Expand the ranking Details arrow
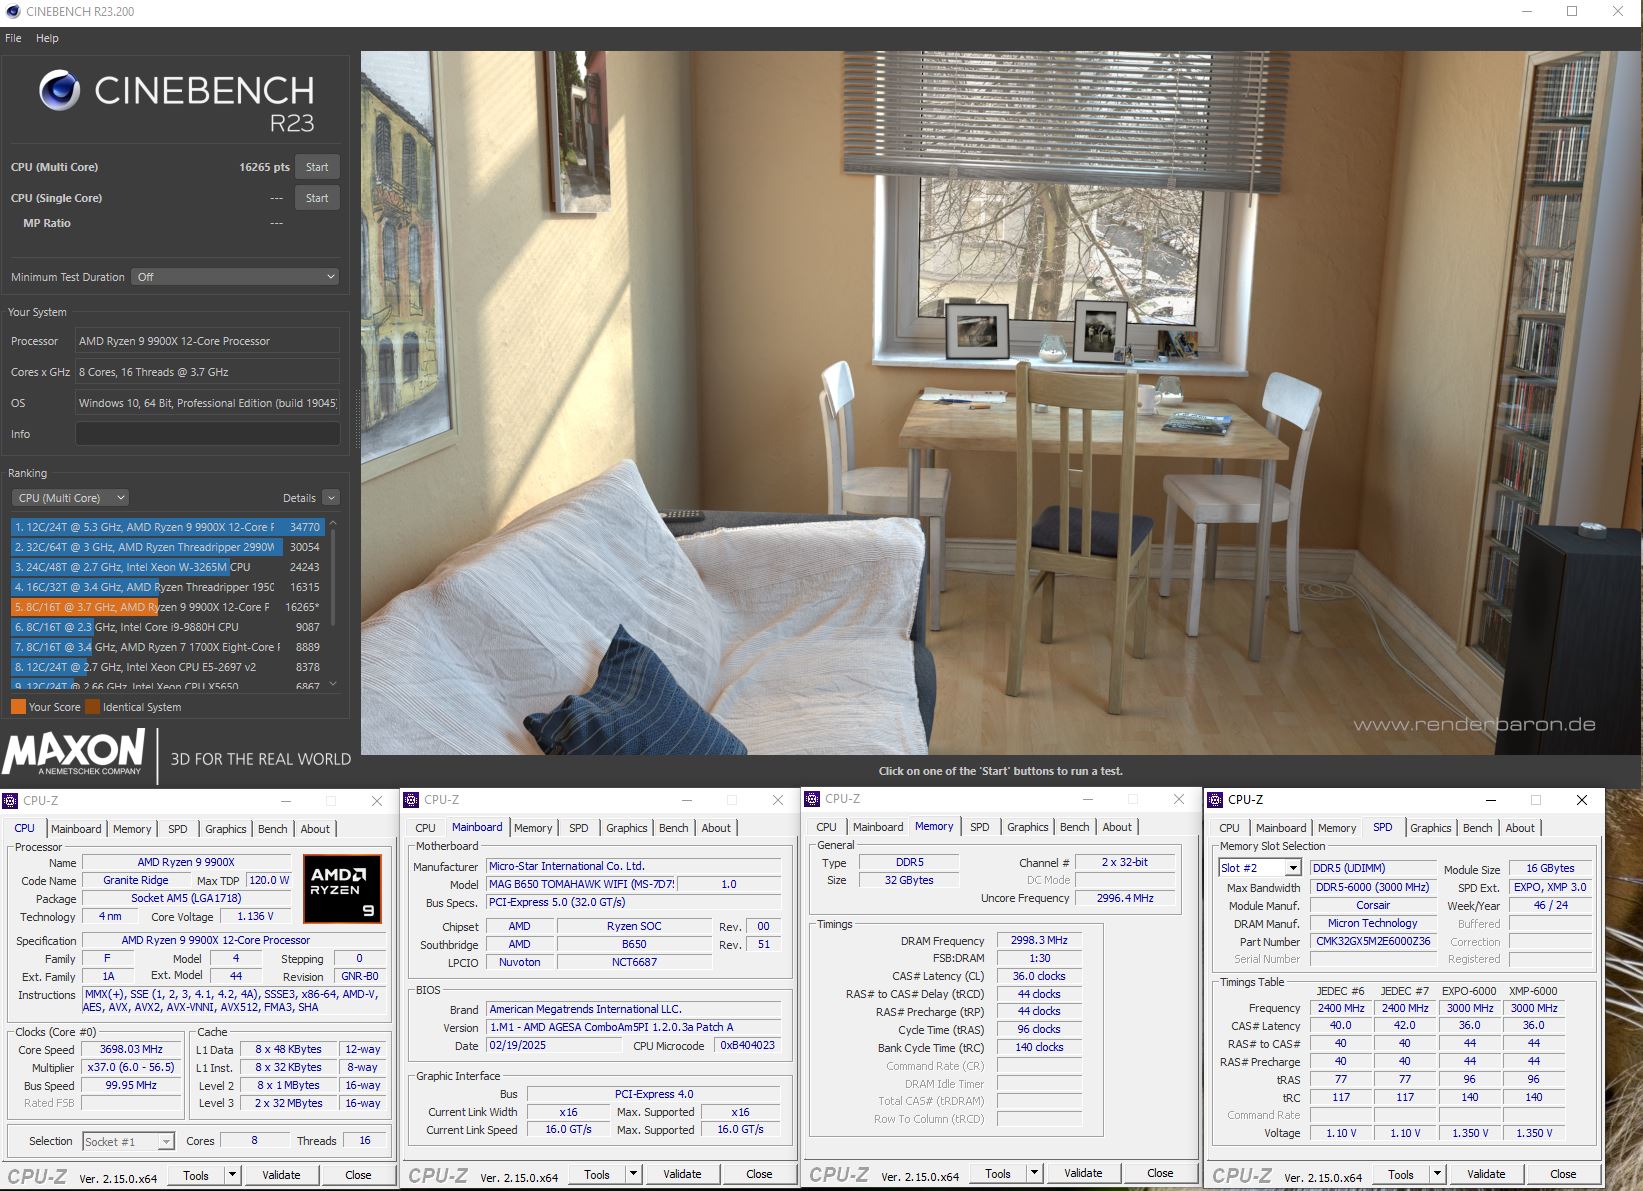The height and width of the screenshot is (1191, 1643). 331,498
